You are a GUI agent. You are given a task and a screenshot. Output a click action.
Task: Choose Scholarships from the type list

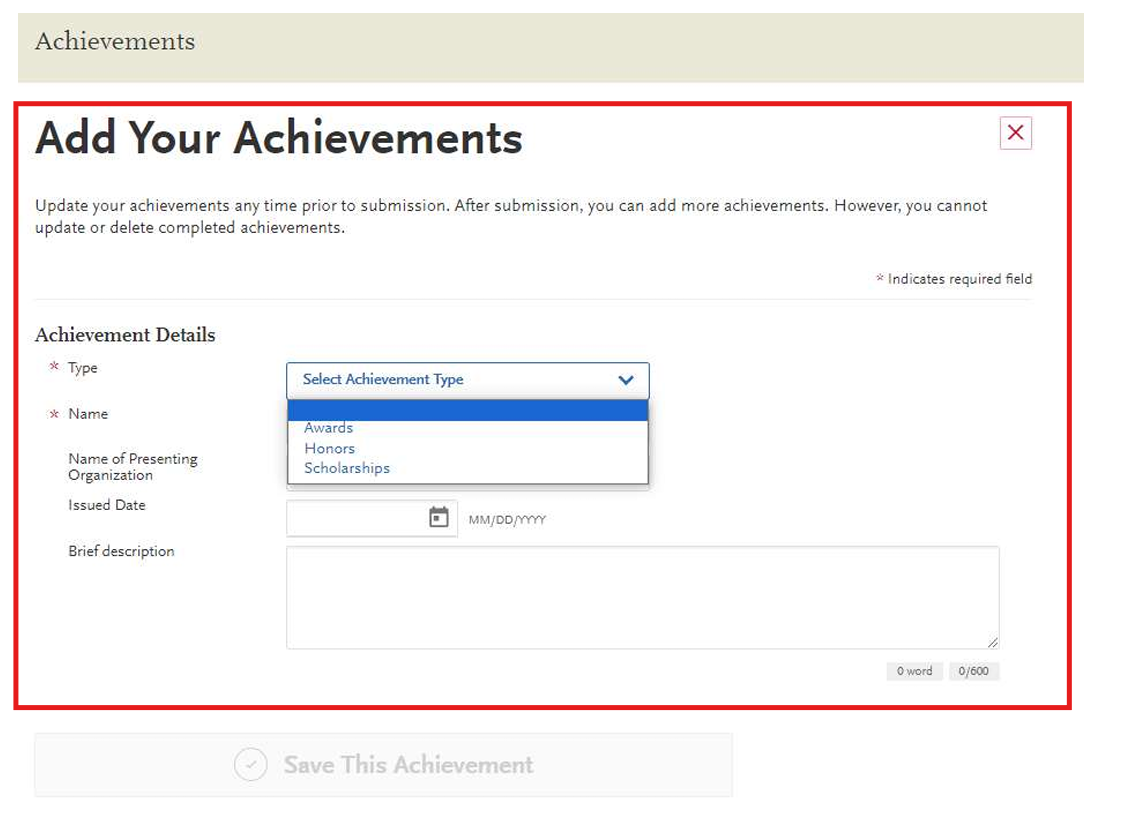click(347, 468)
